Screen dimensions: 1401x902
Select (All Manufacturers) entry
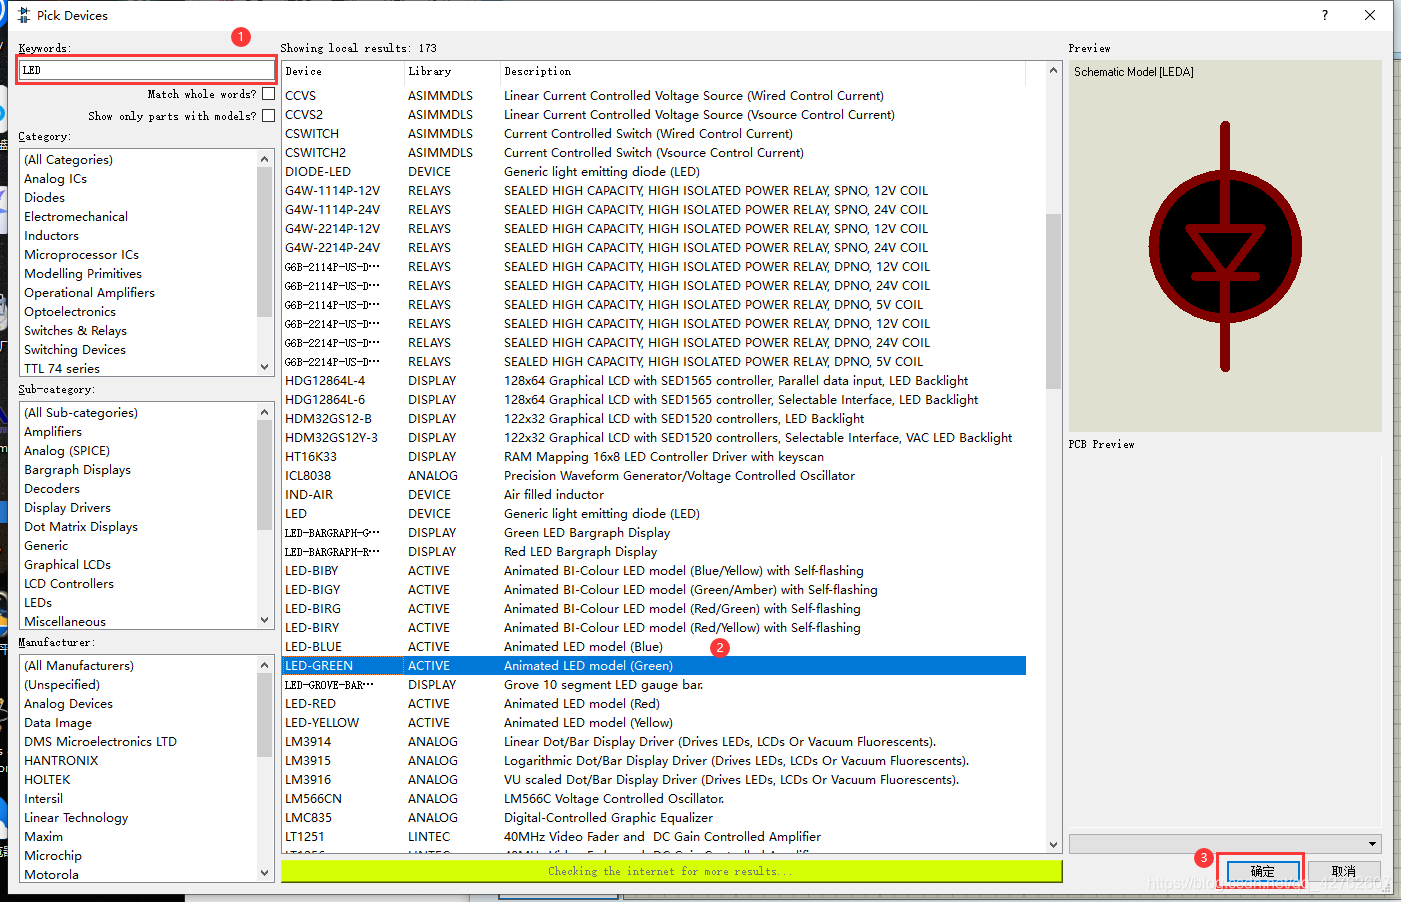(79, 666)
